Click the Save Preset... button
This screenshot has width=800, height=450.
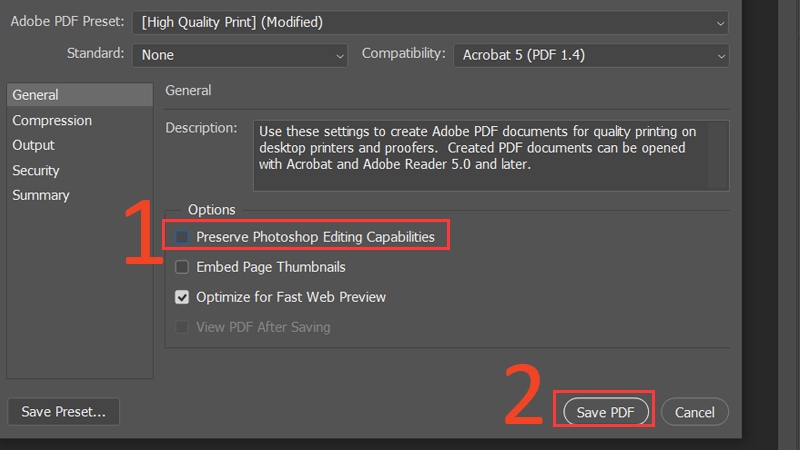[x=64, y=411]
